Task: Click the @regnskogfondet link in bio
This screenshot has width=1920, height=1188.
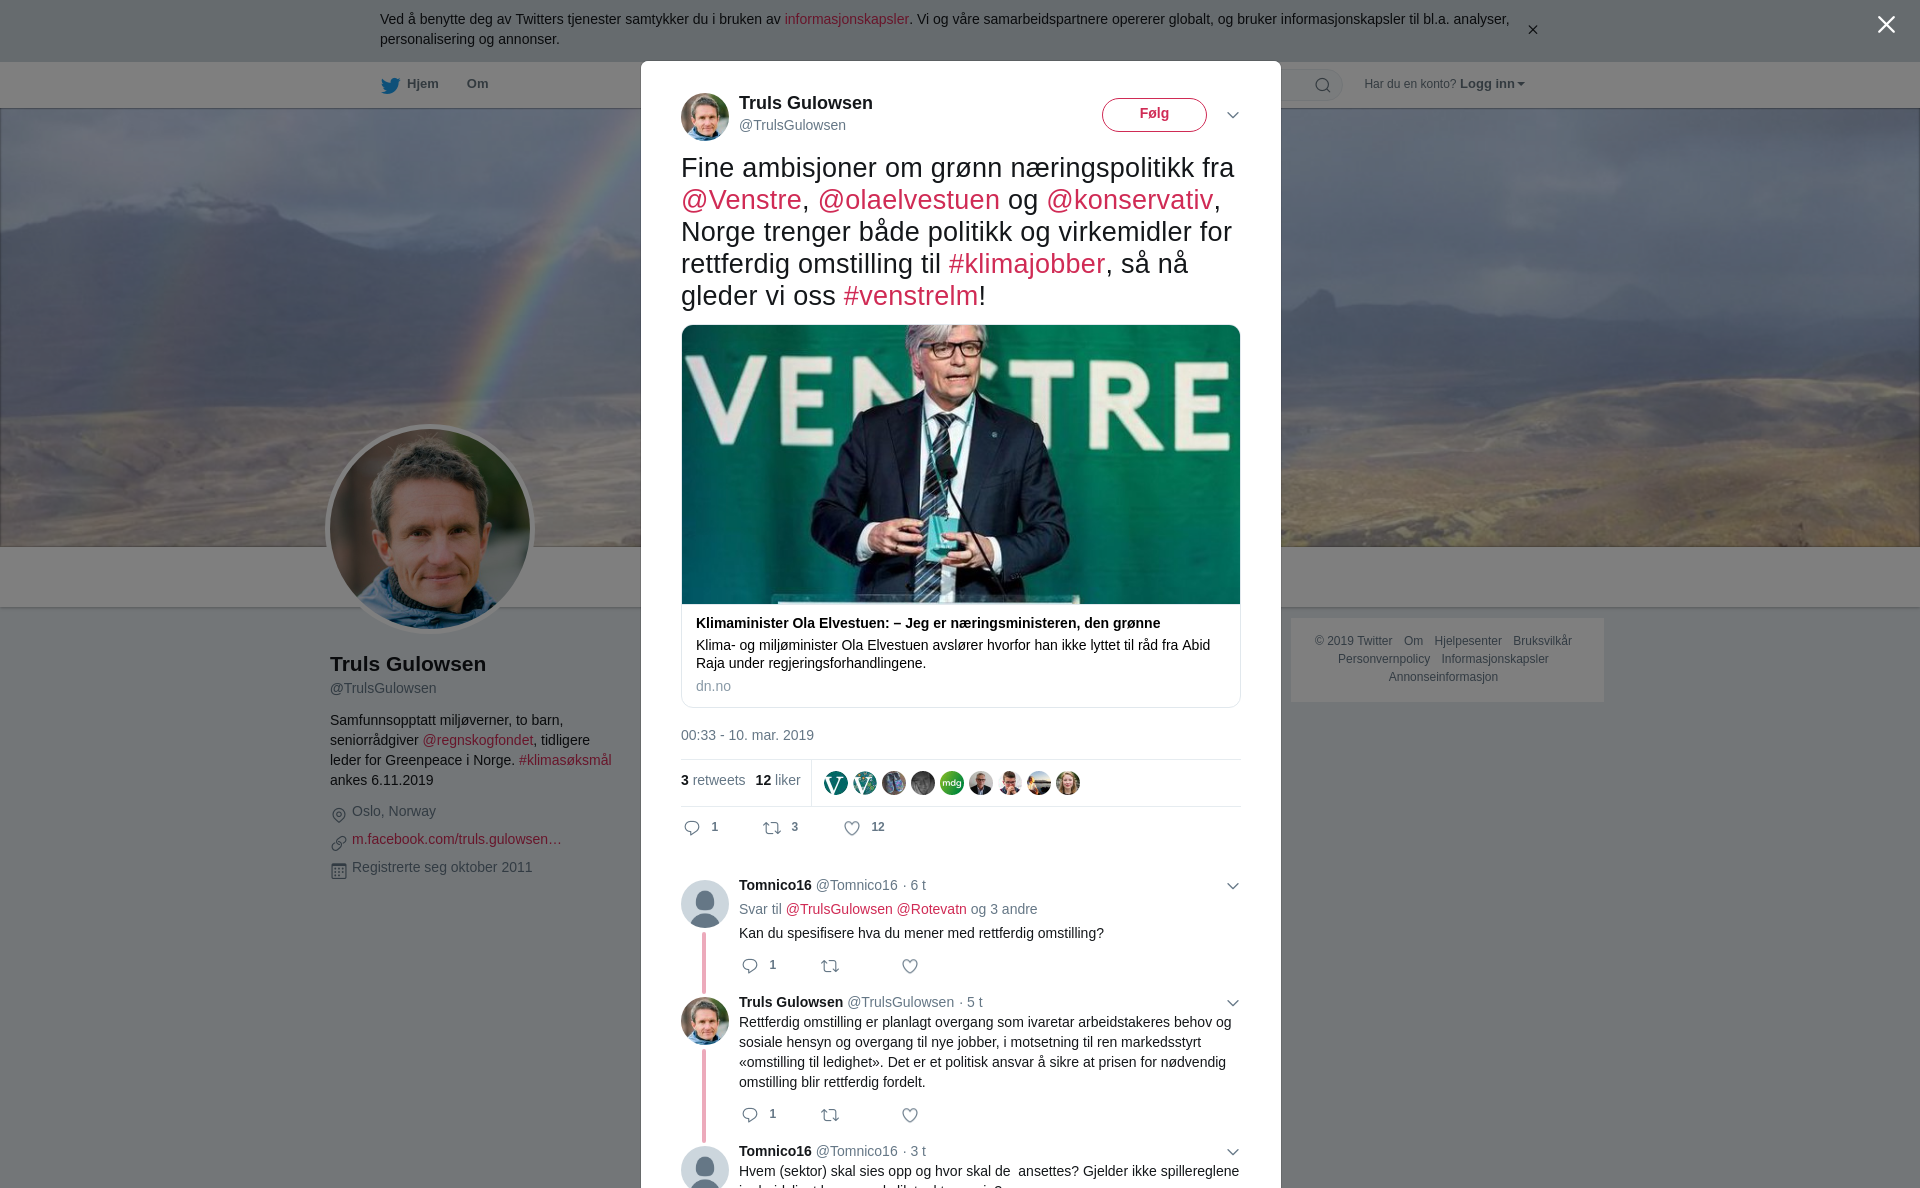Action: click(x=478, y=740)
